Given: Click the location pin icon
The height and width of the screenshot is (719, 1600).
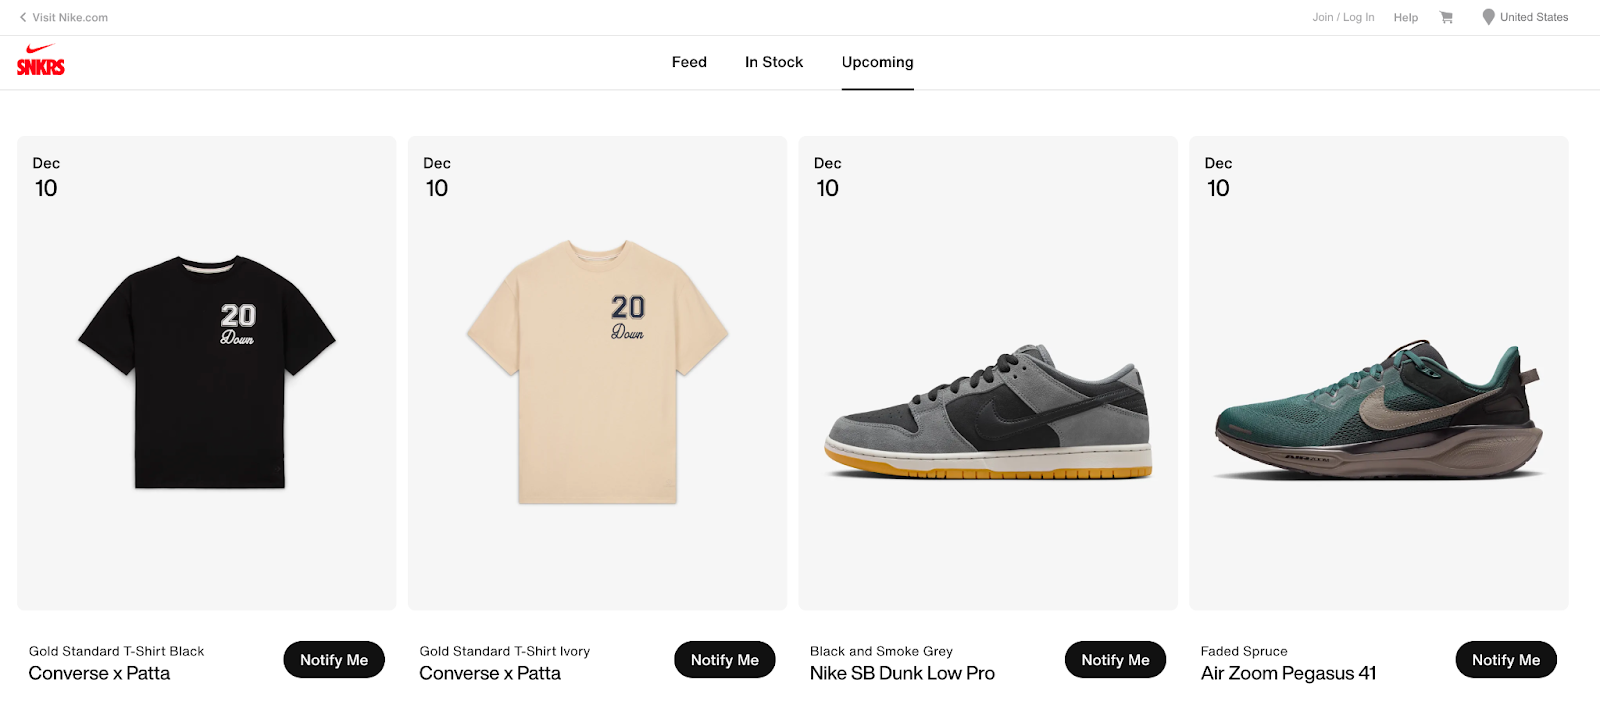Looking at the screenshot, I should (x=1487, y=16).
